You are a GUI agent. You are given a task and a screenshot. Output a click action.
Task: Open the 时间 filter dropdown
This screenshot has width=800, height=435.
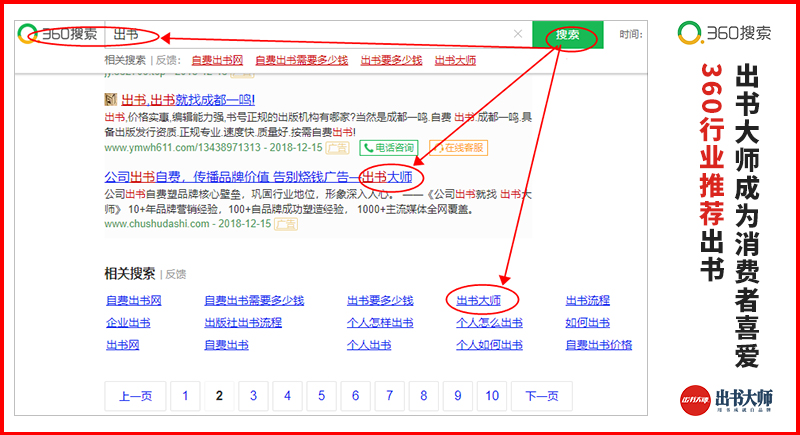pyautogui.click(x=631, y=35)
